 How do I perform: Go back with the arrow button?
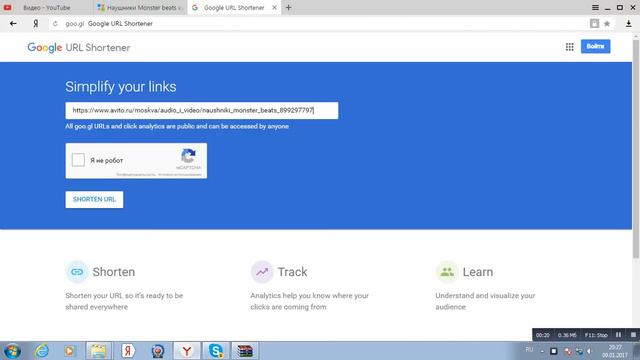tap(13, 24)
